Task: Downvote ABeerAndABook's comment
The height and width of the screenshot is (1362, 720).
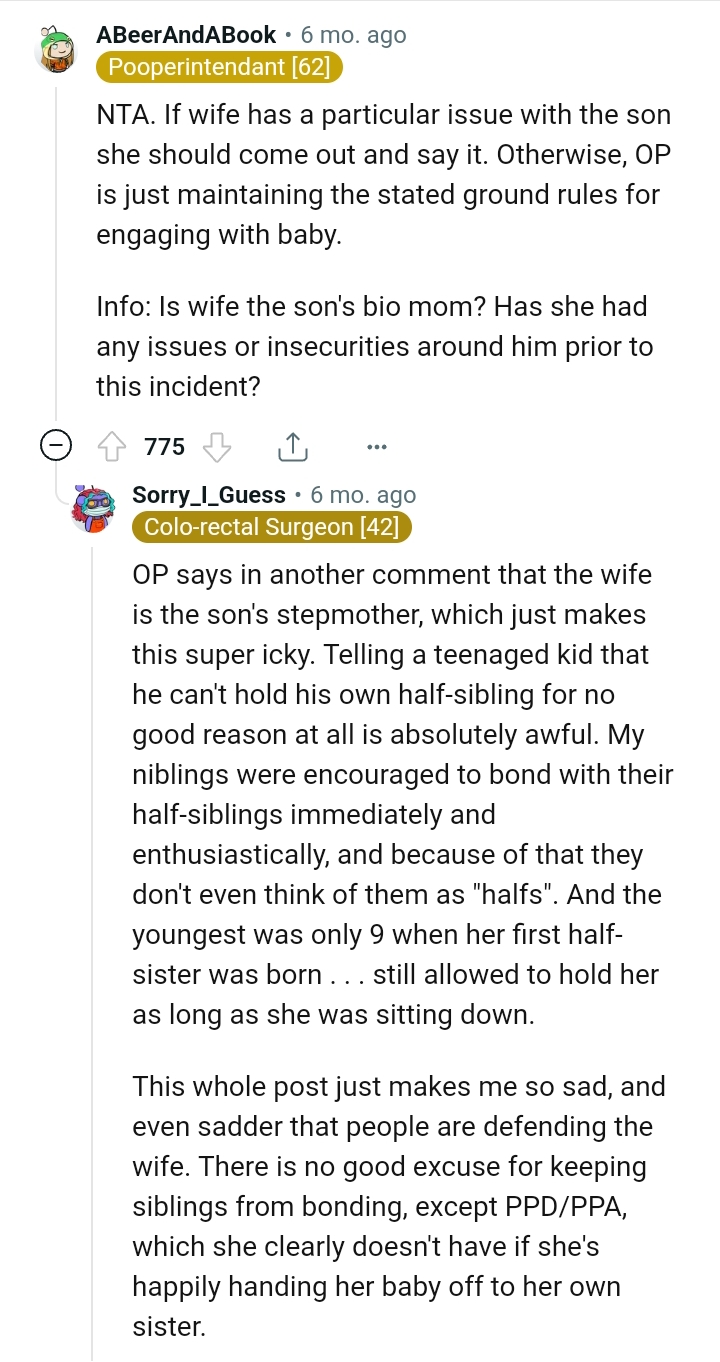Action: coord(217,447)
